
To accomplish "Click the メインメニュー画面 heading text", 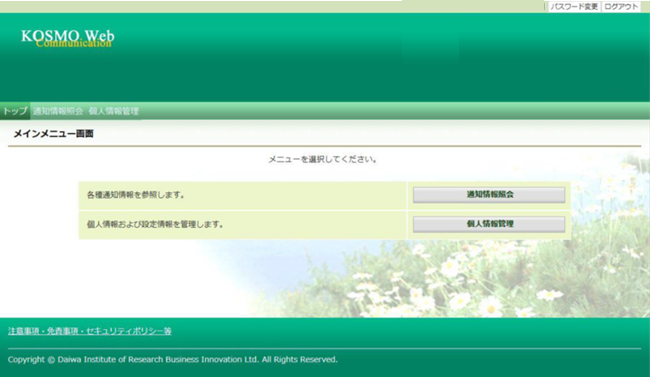I will [x=53, y=134].
